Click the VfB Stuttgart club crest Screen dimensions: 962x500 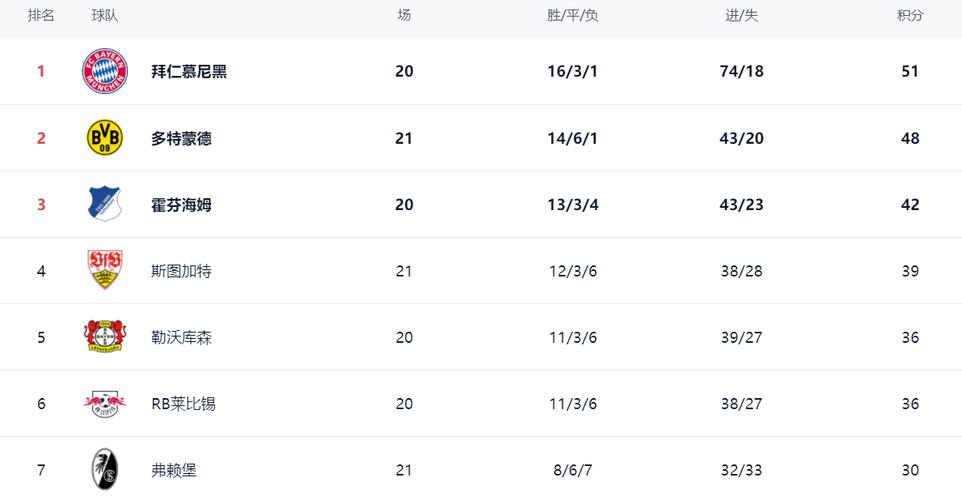pos(105,270)
